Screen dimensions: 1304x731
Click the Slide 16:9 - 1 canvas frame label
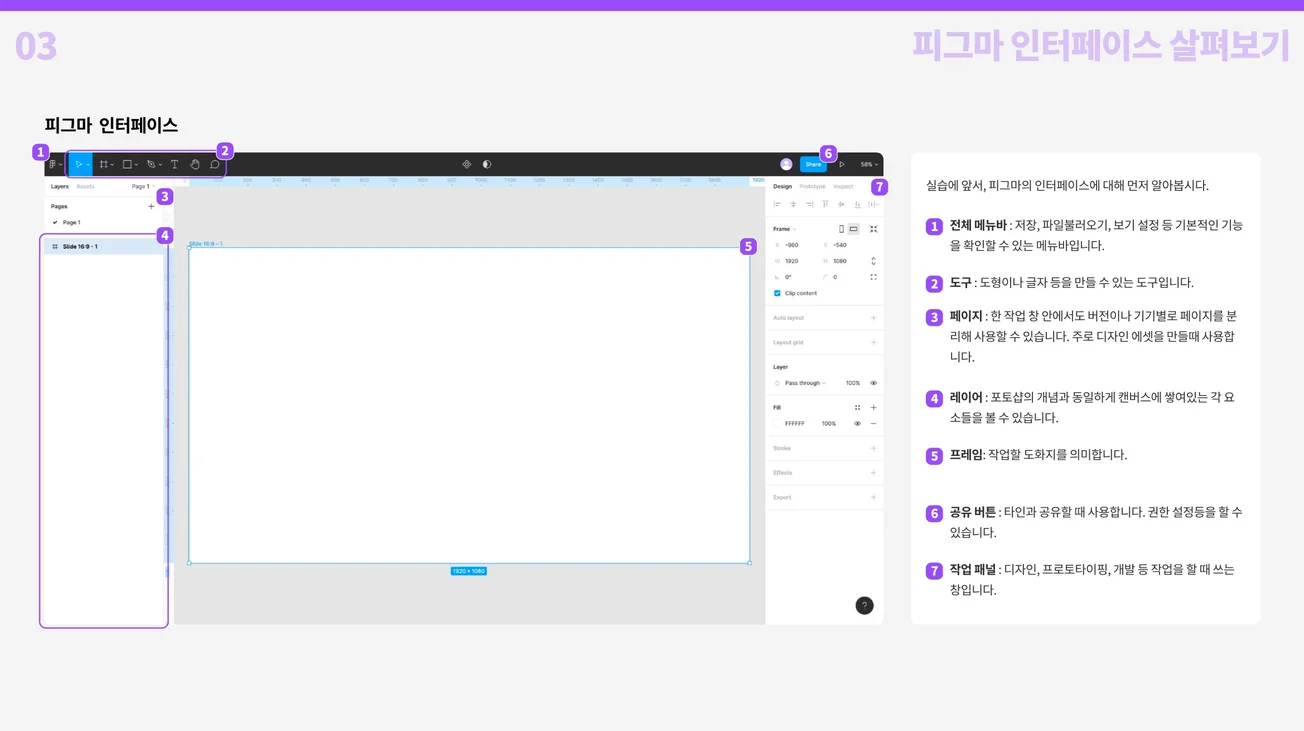pos(206,243)
